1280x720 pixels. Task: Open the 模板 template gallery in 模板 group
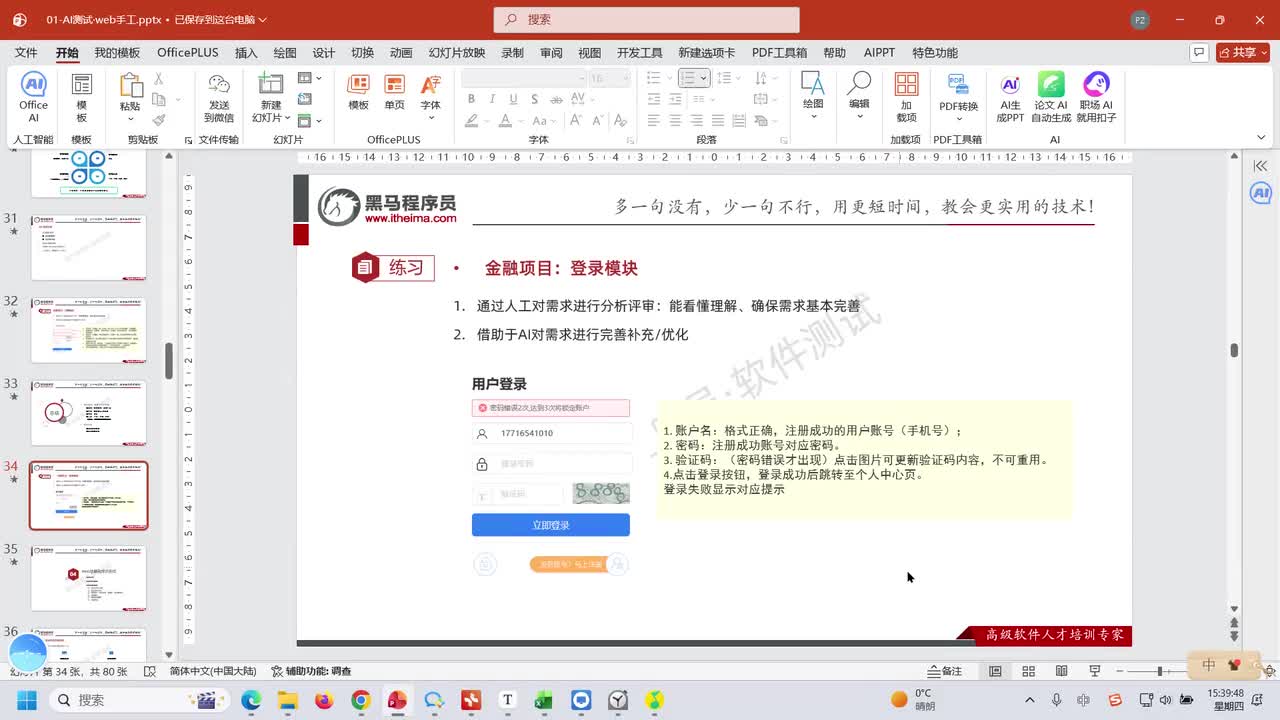pos(82,97)
